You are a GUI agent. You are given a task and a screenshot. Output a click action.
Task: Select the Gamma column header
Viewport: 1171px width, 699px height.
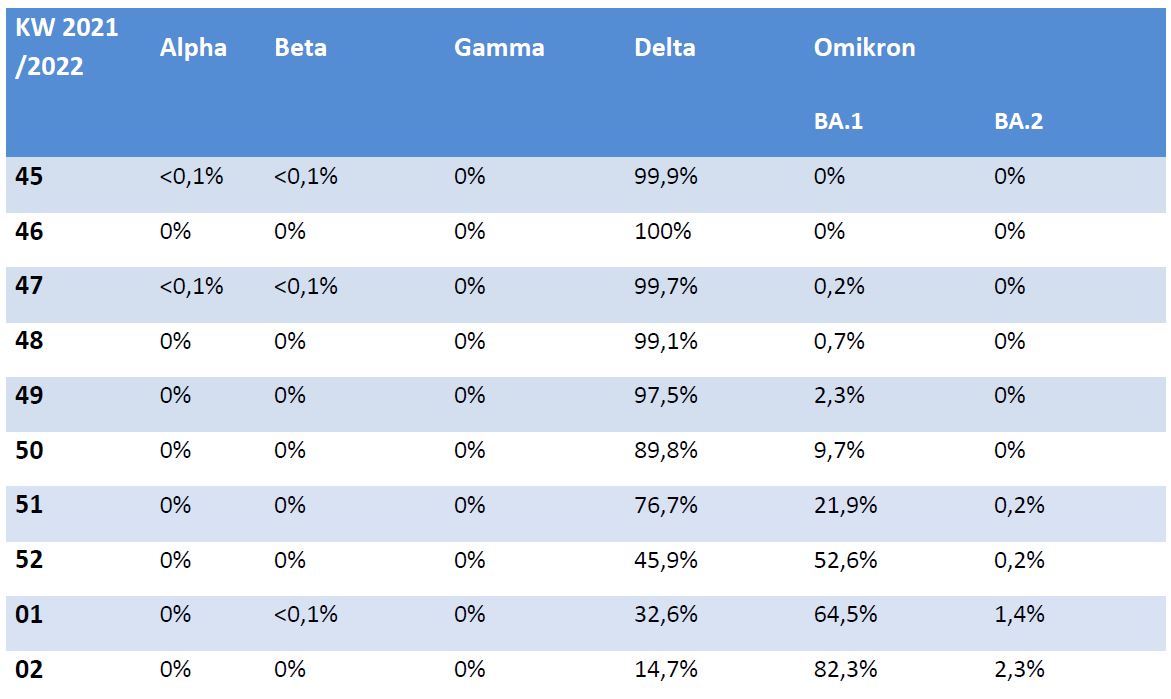click(499, 48)
